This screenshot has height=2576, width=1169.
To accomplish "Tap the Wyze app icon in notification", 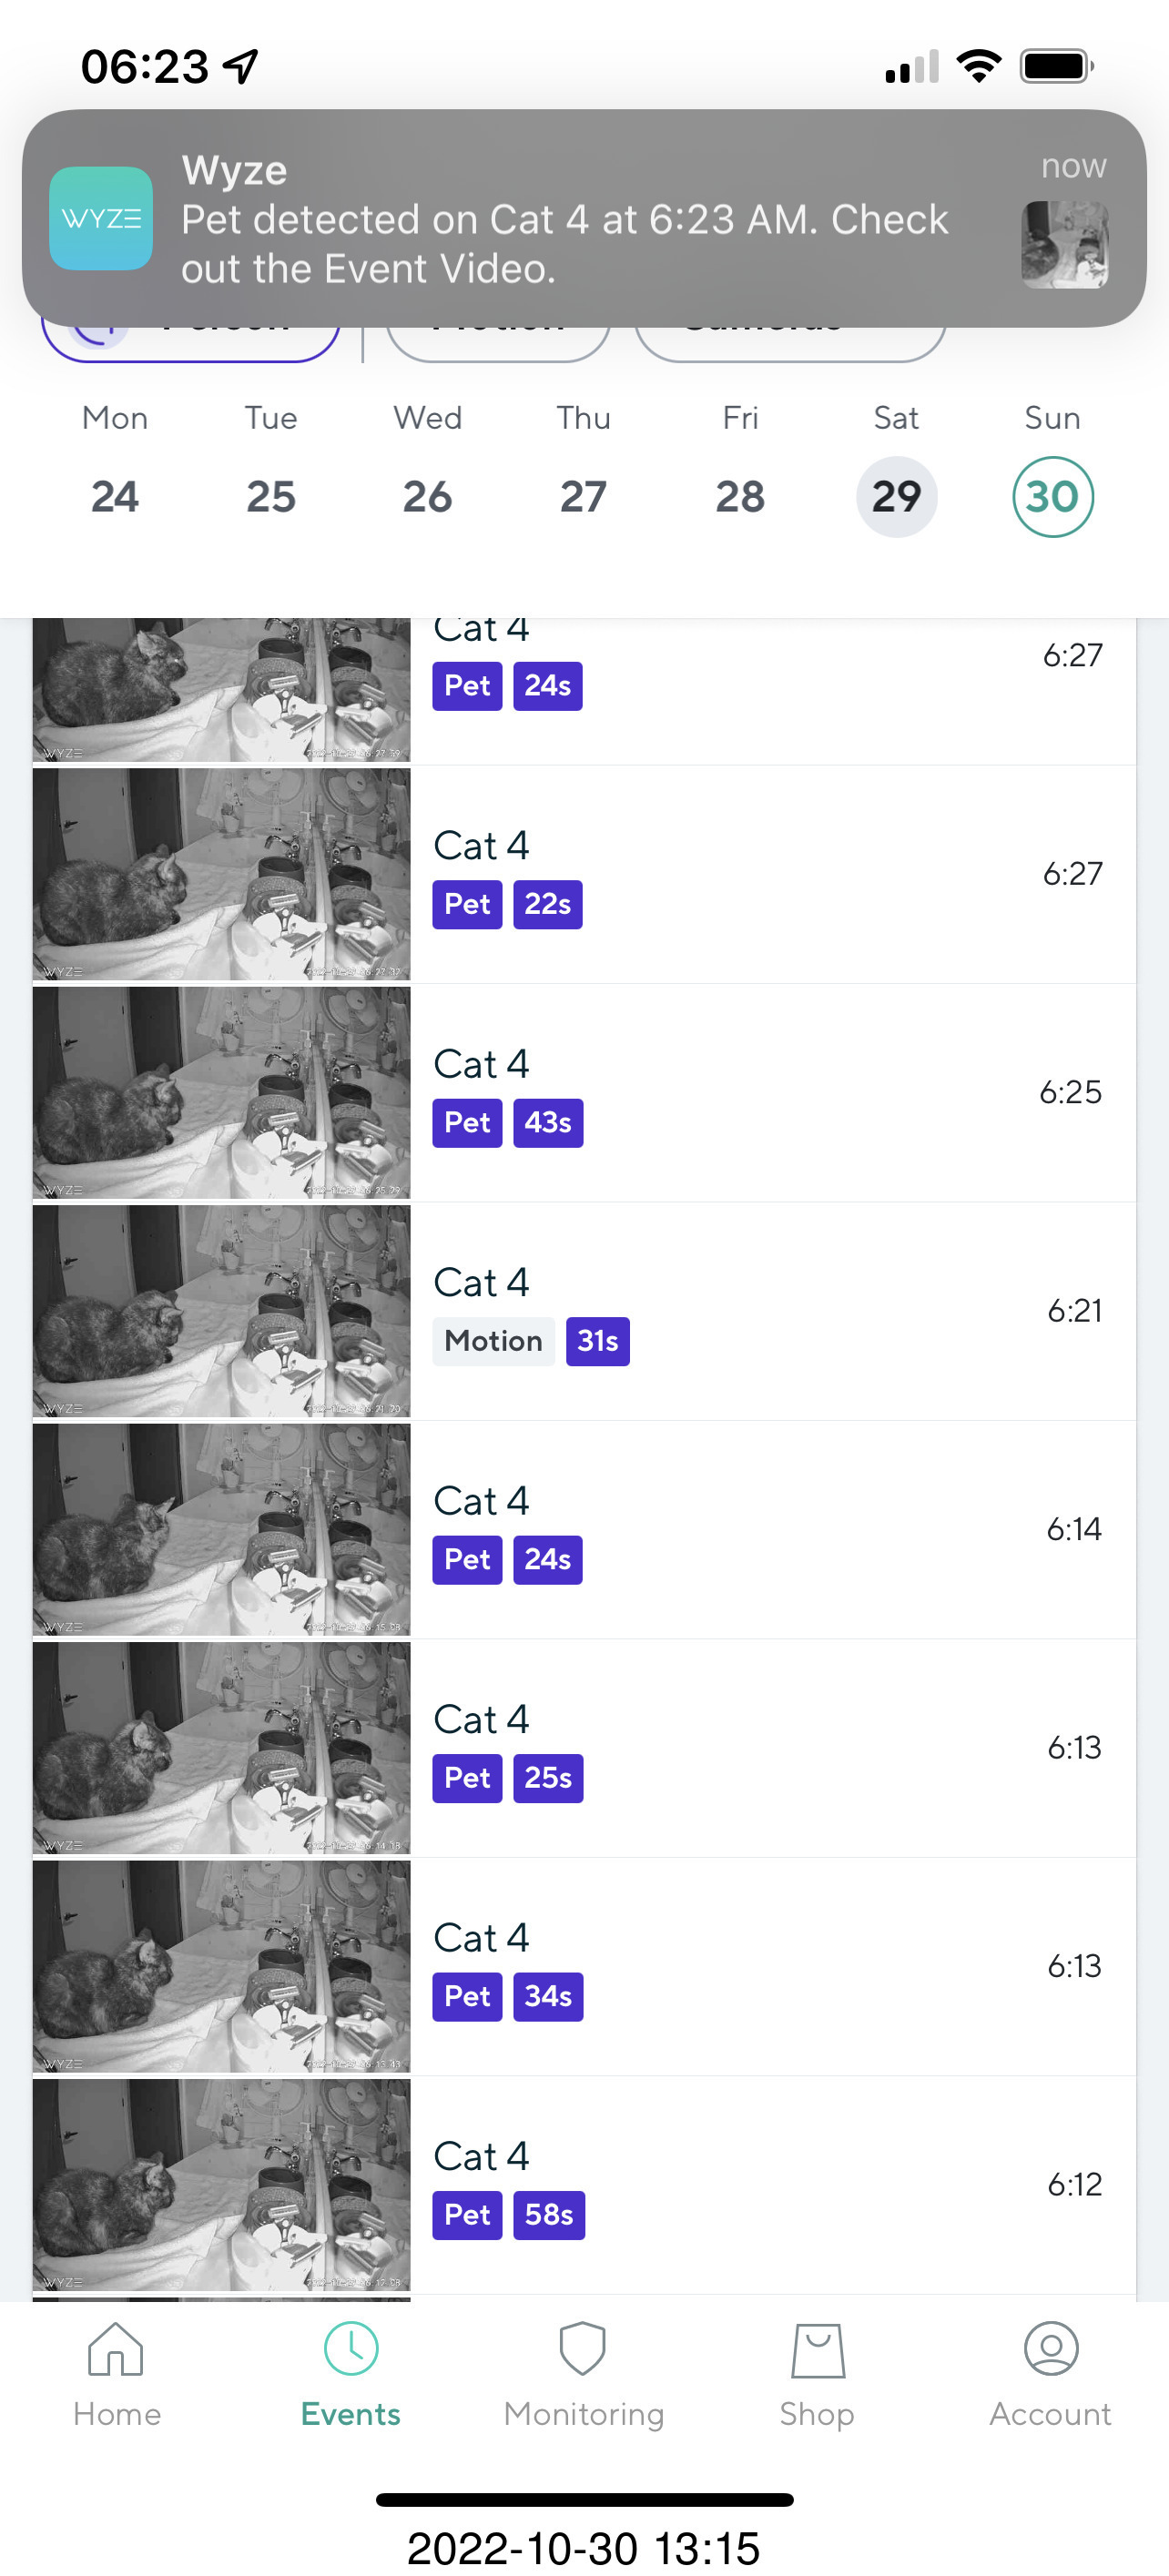I will click(101, 218).
